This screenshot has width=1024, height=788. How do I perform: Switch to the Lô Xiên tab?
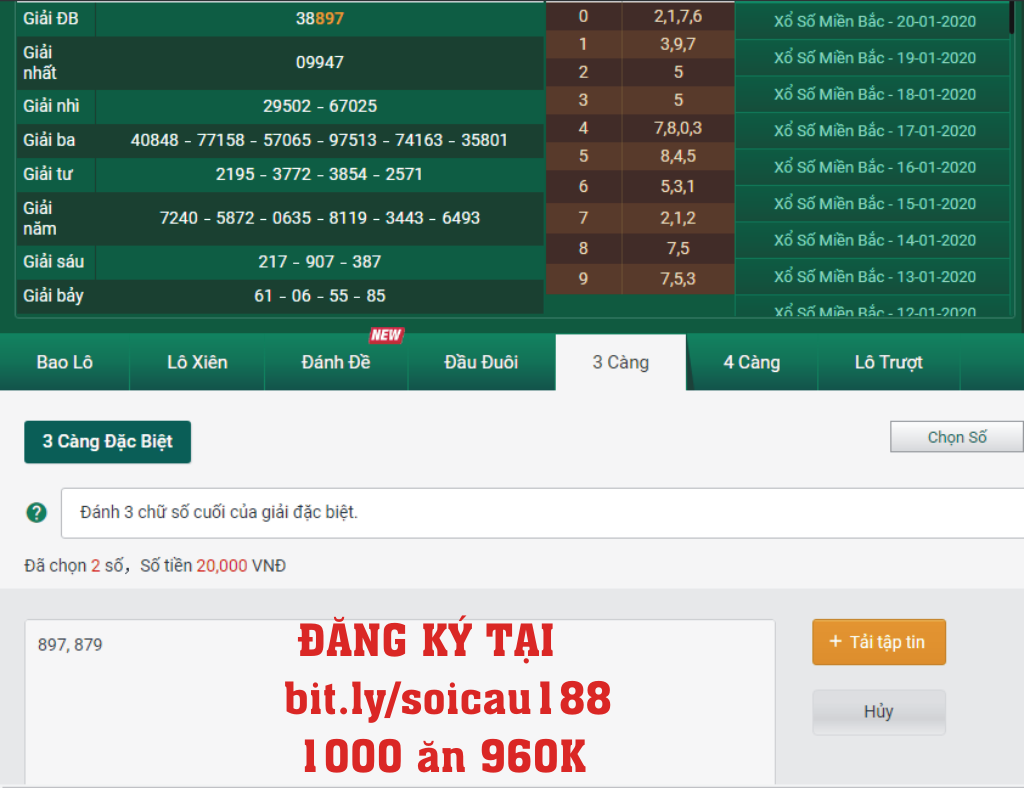[x=197, y=362]
